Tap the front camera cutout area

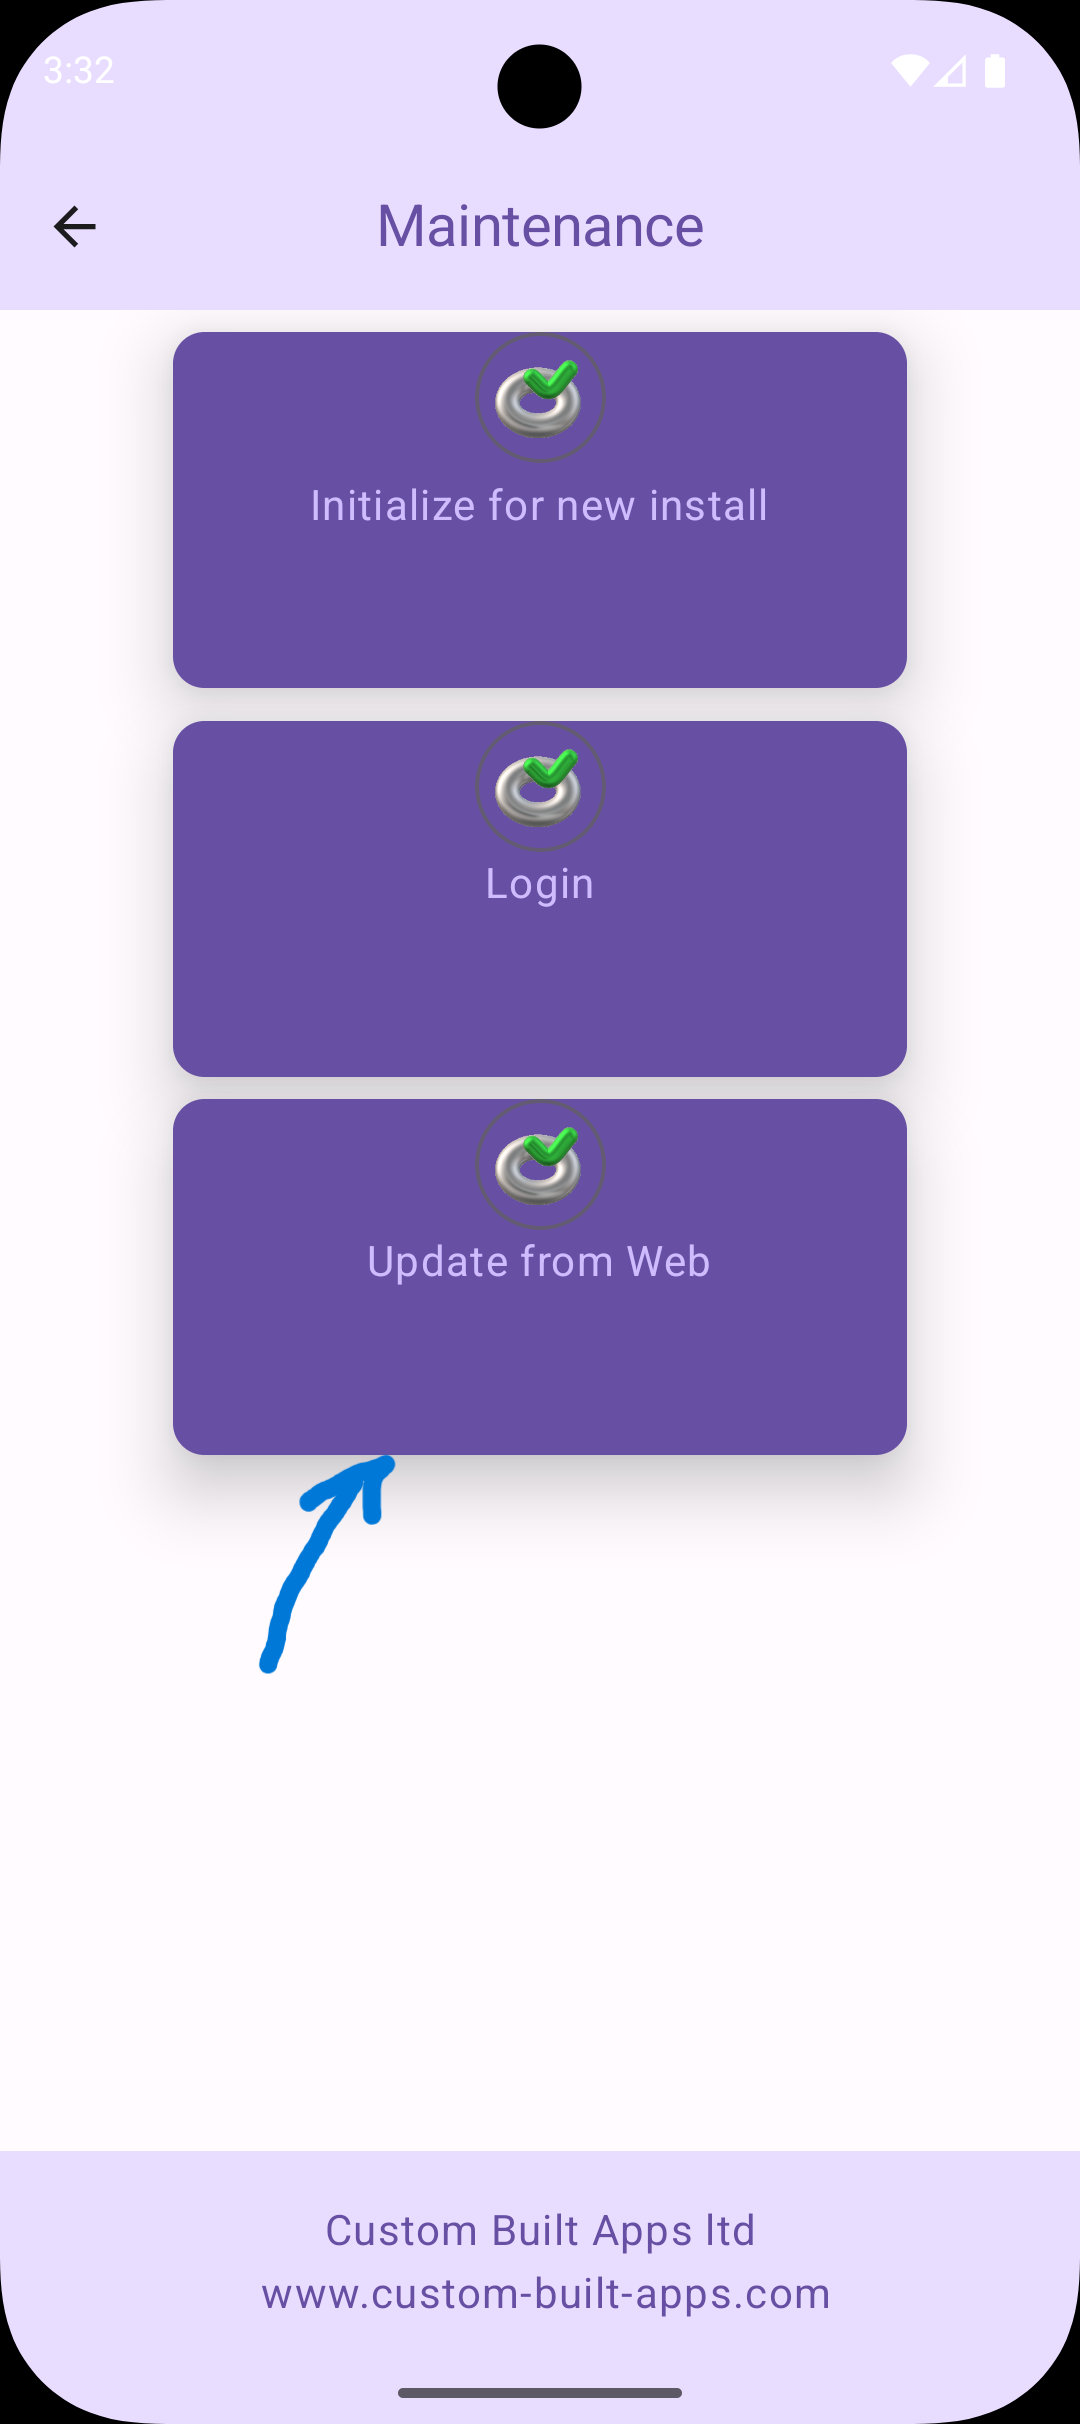point(540,87)
